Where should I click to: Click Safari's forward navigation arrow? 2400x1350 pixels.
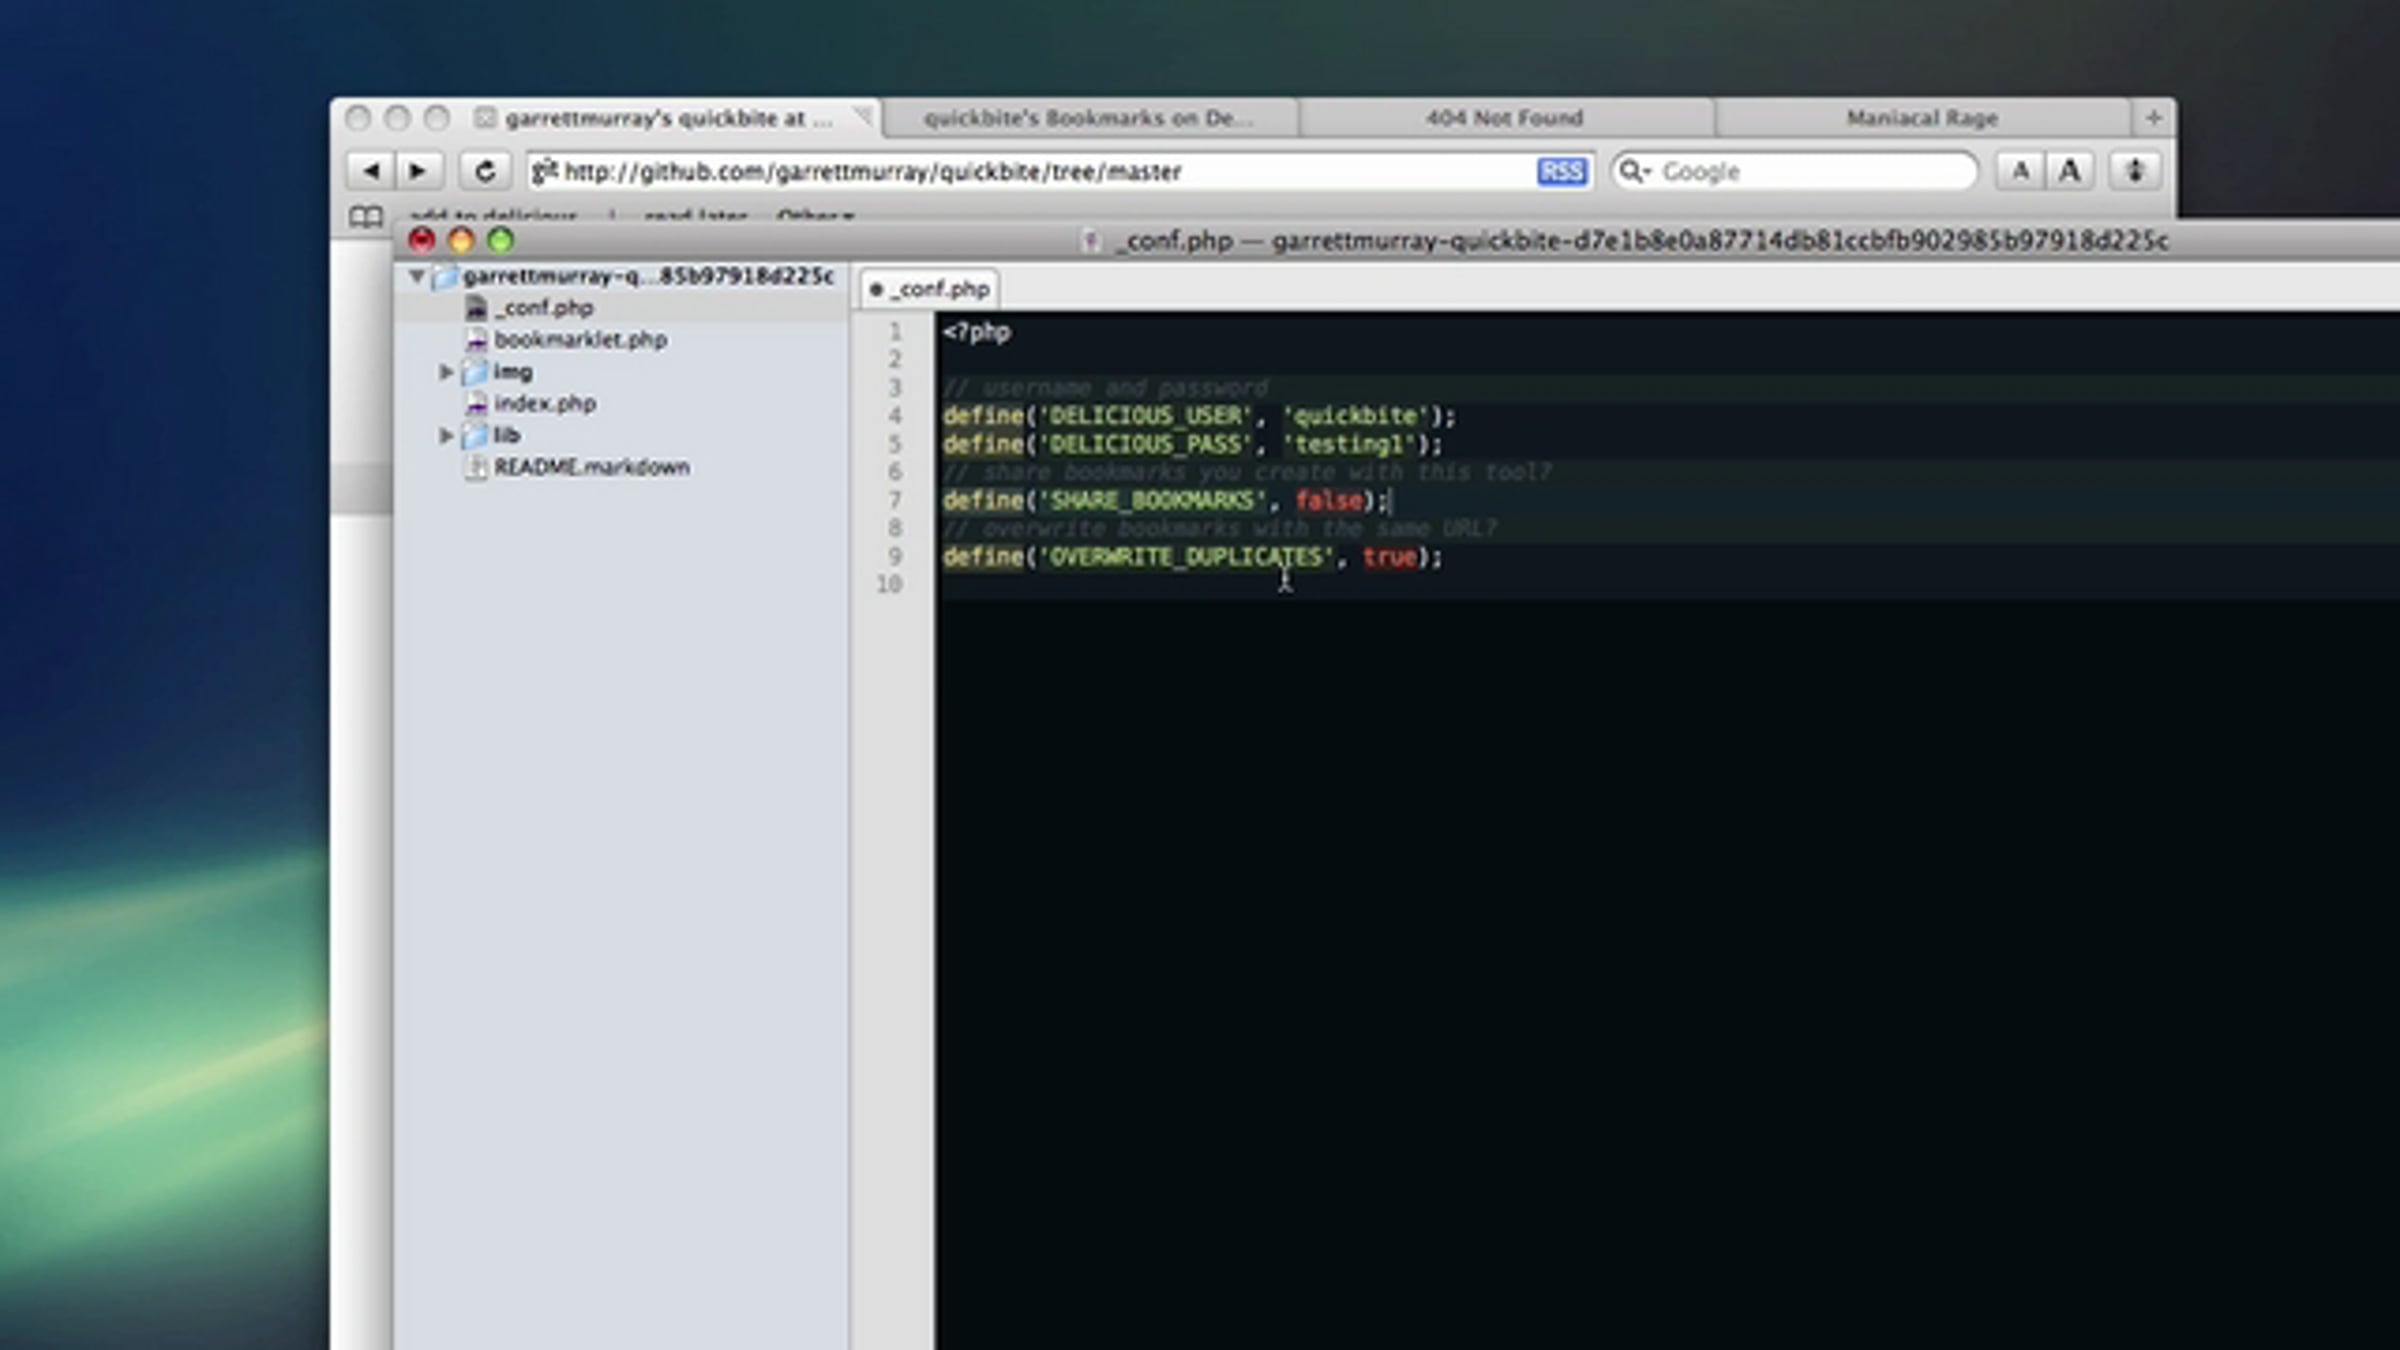click(x=418, y=171)
